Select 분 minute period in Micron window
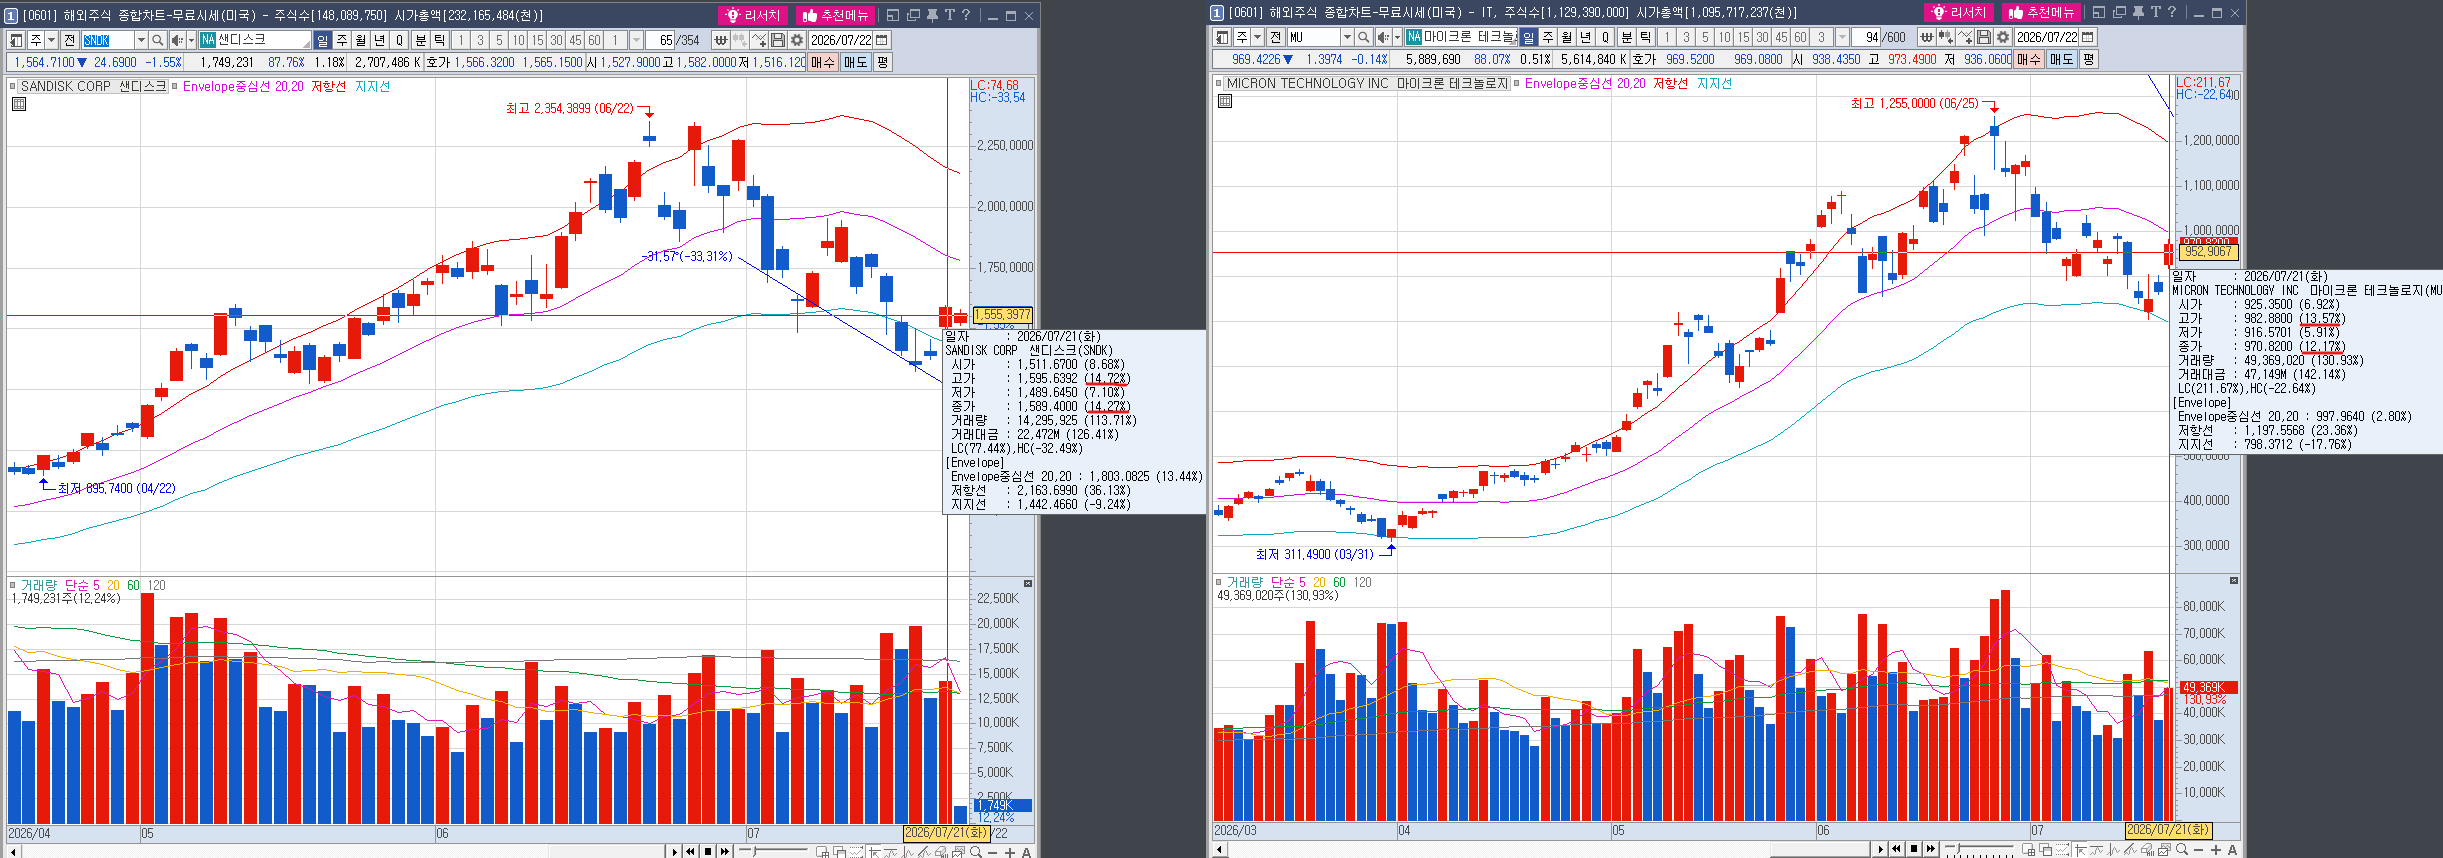 click(x=1626, y=37)
